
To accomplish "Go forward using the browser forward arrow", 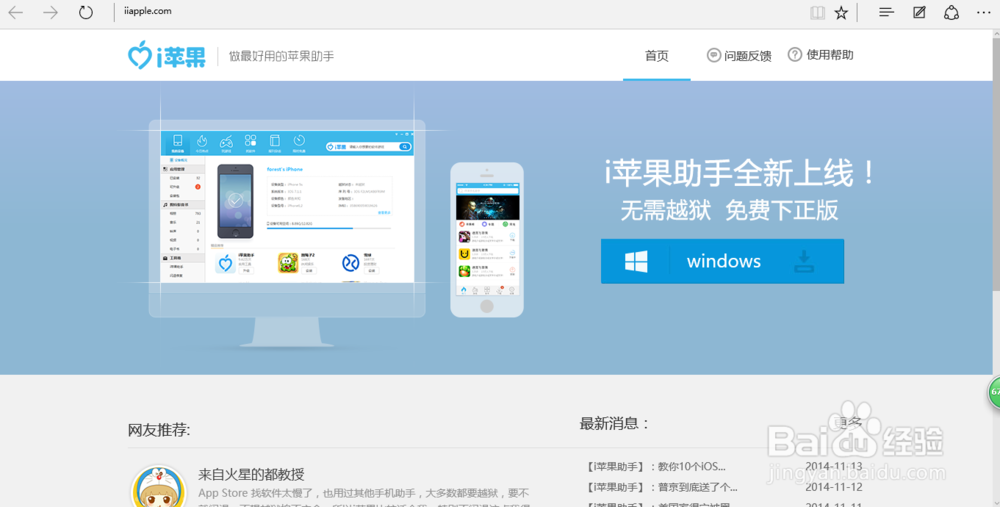I will point(50,12).
